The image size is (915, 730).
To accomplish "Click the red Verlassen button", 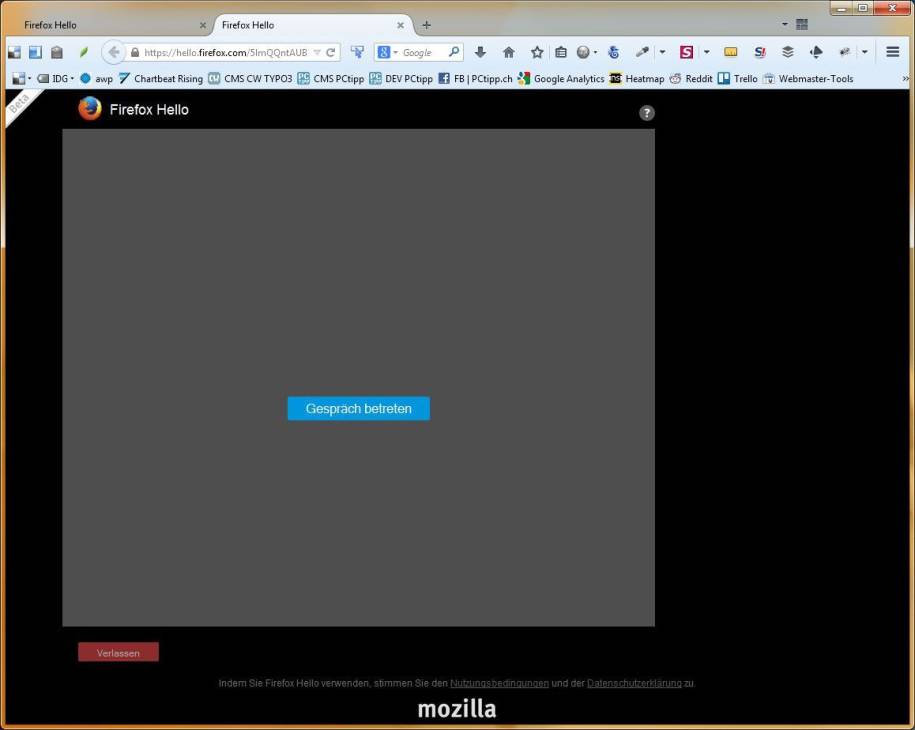I will click(118, 652).
